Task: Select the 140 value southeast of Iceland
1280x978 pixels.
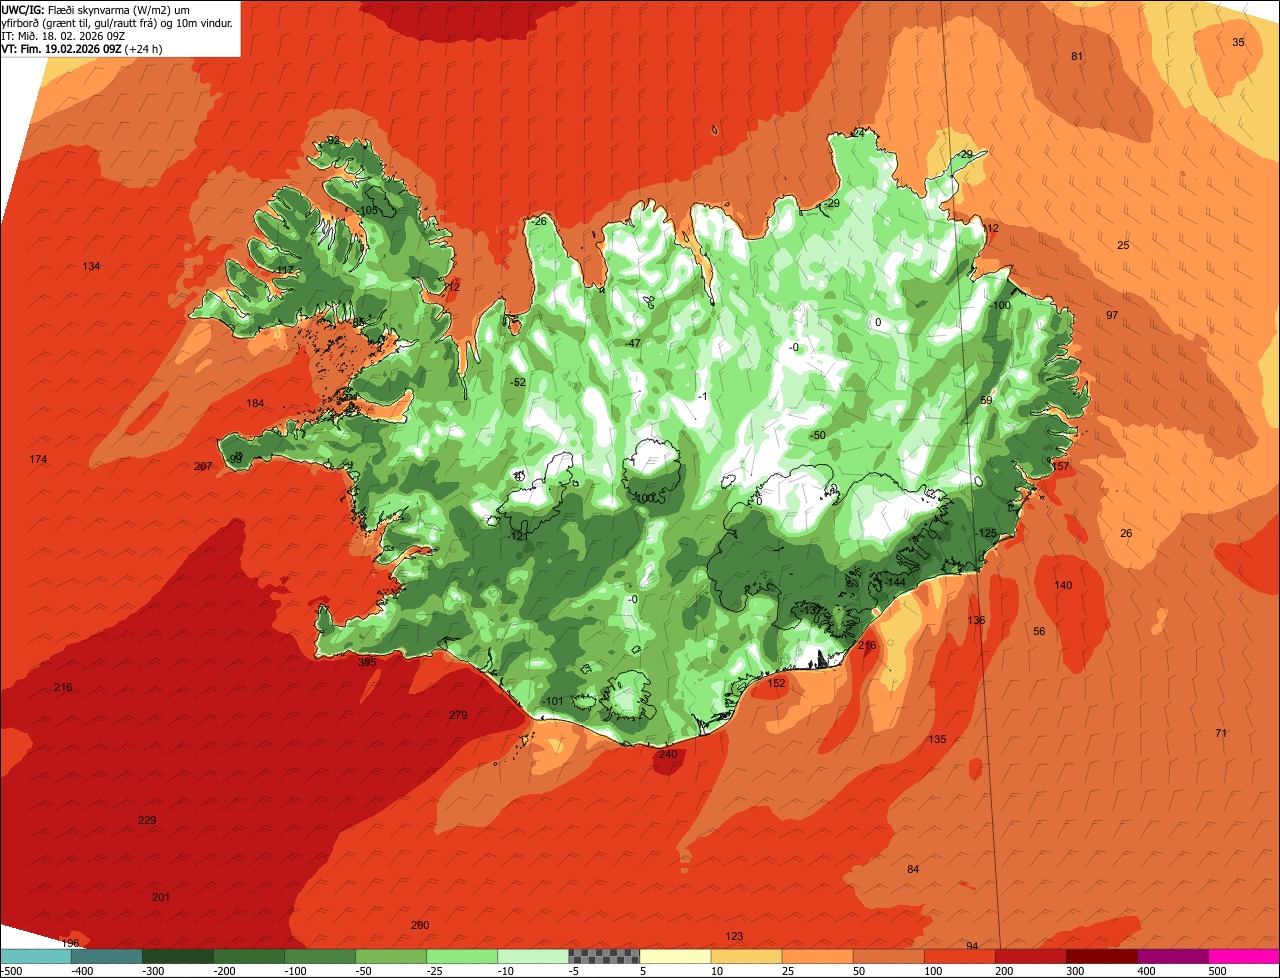Action: (x=1063, y=585)
